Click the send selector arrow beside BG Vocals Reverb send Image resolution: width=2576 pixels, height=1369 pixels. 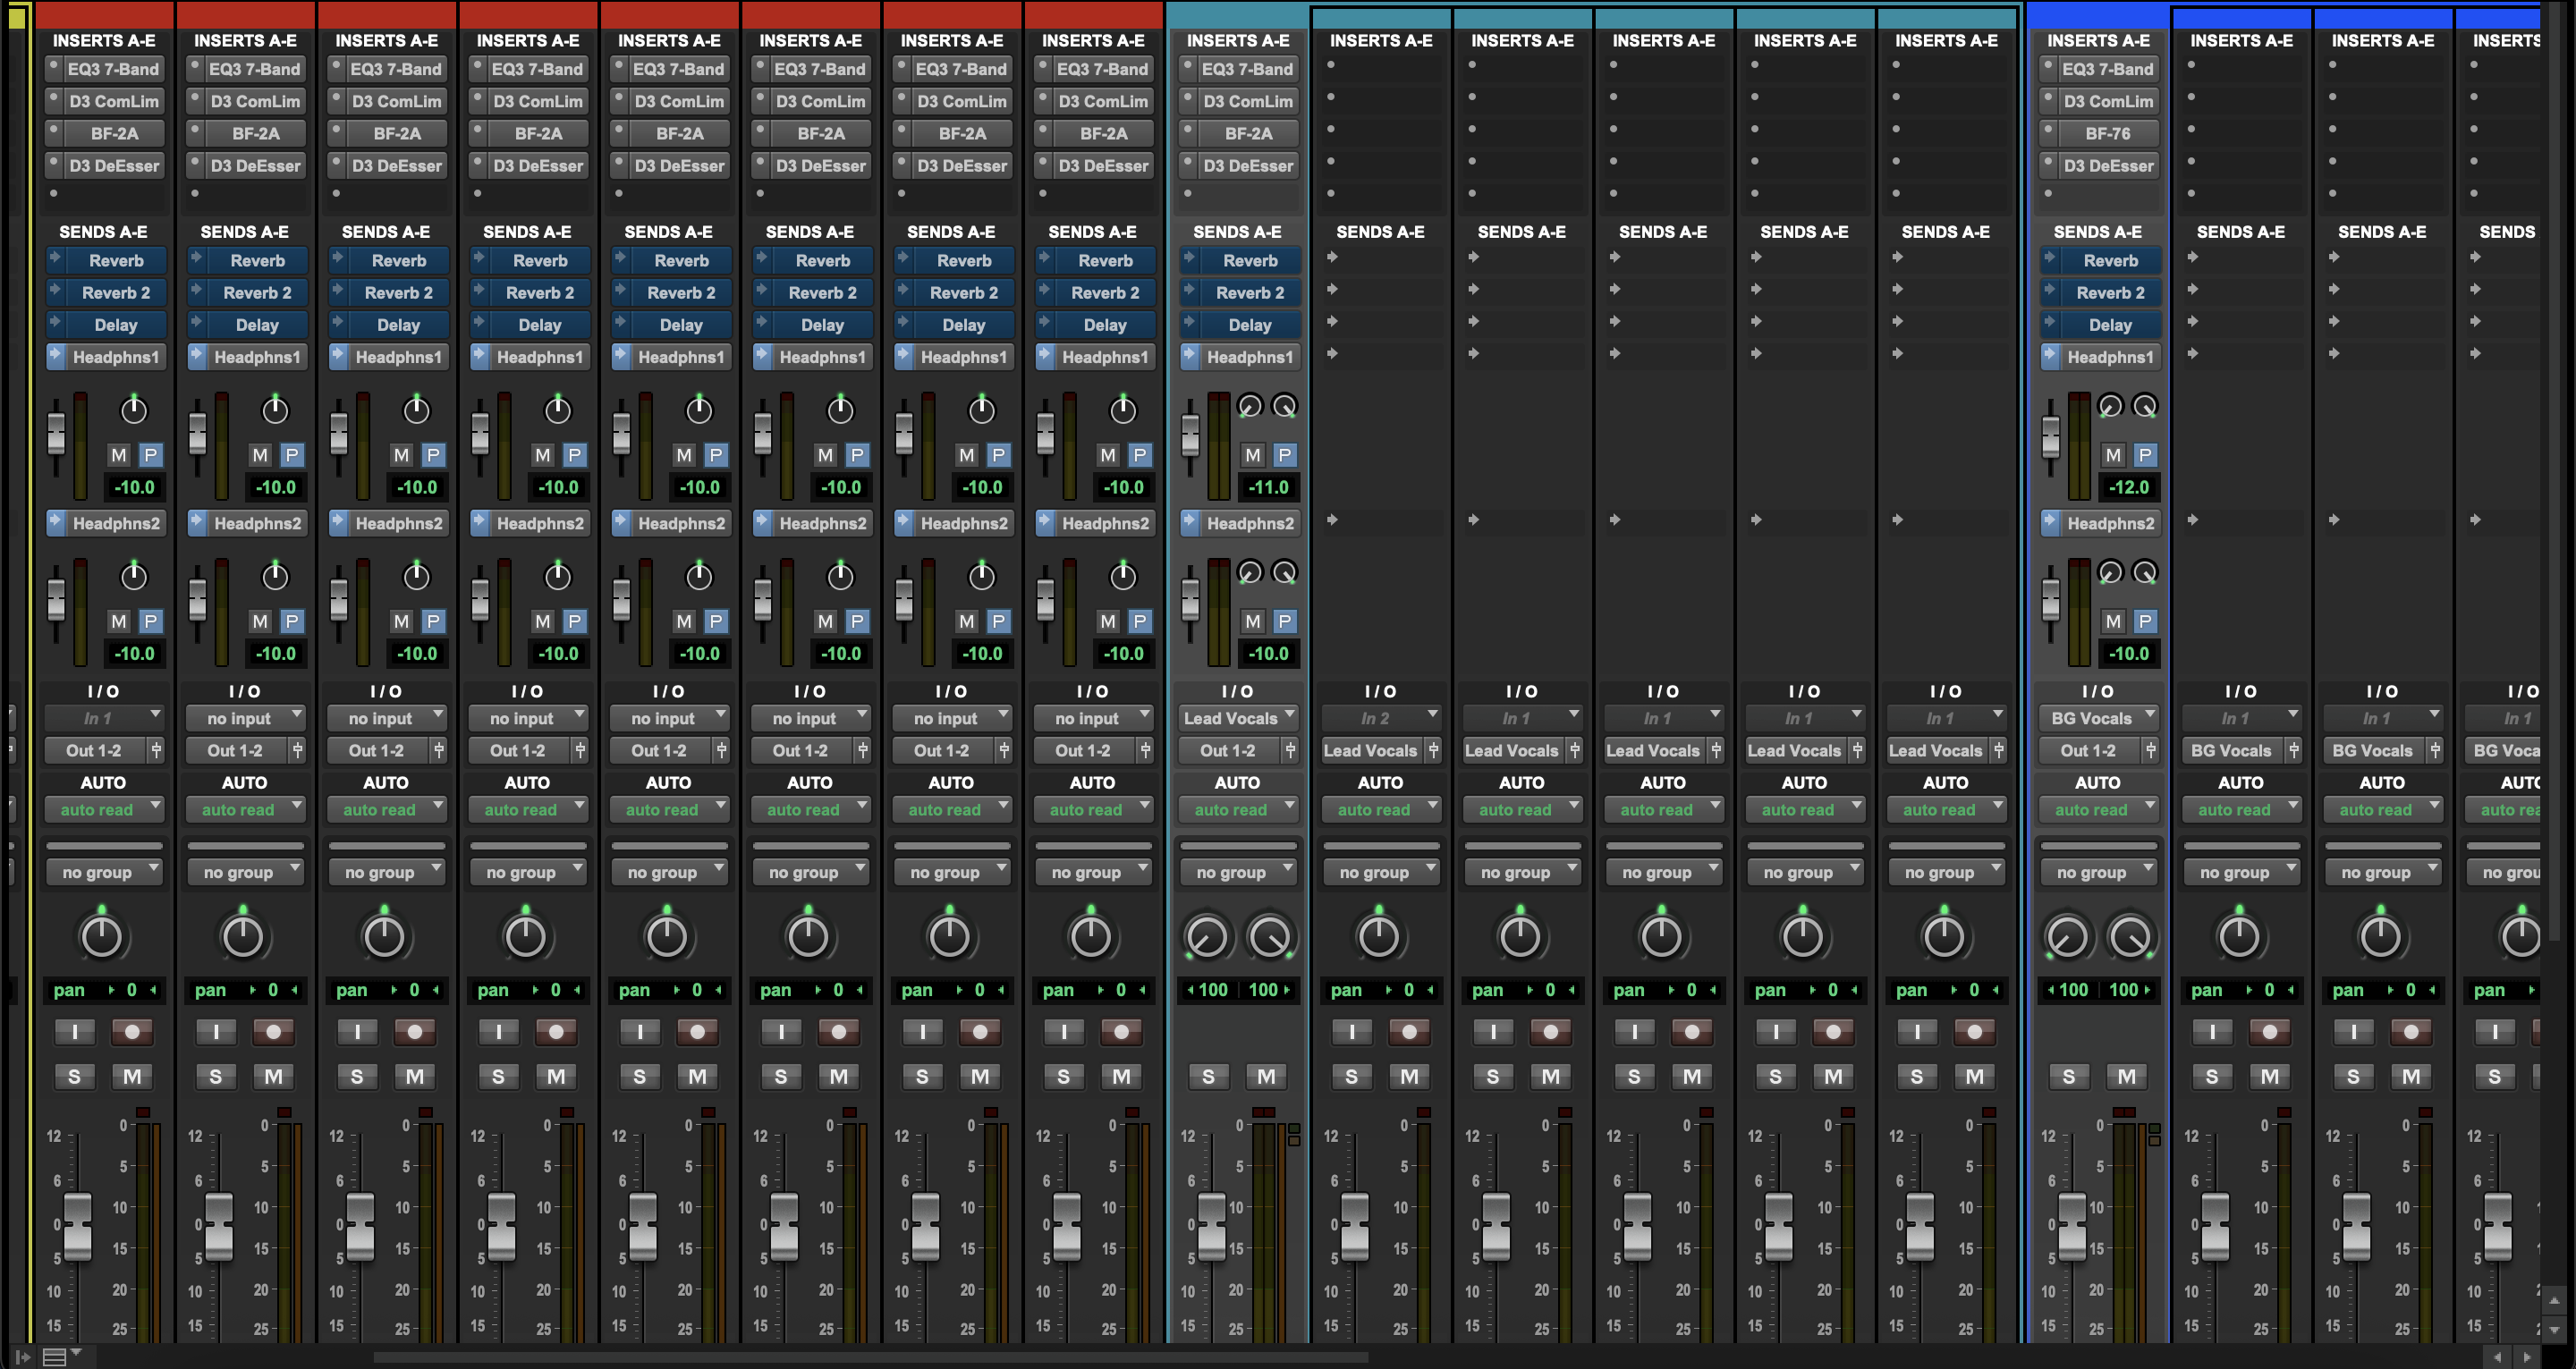(2050, 259)
